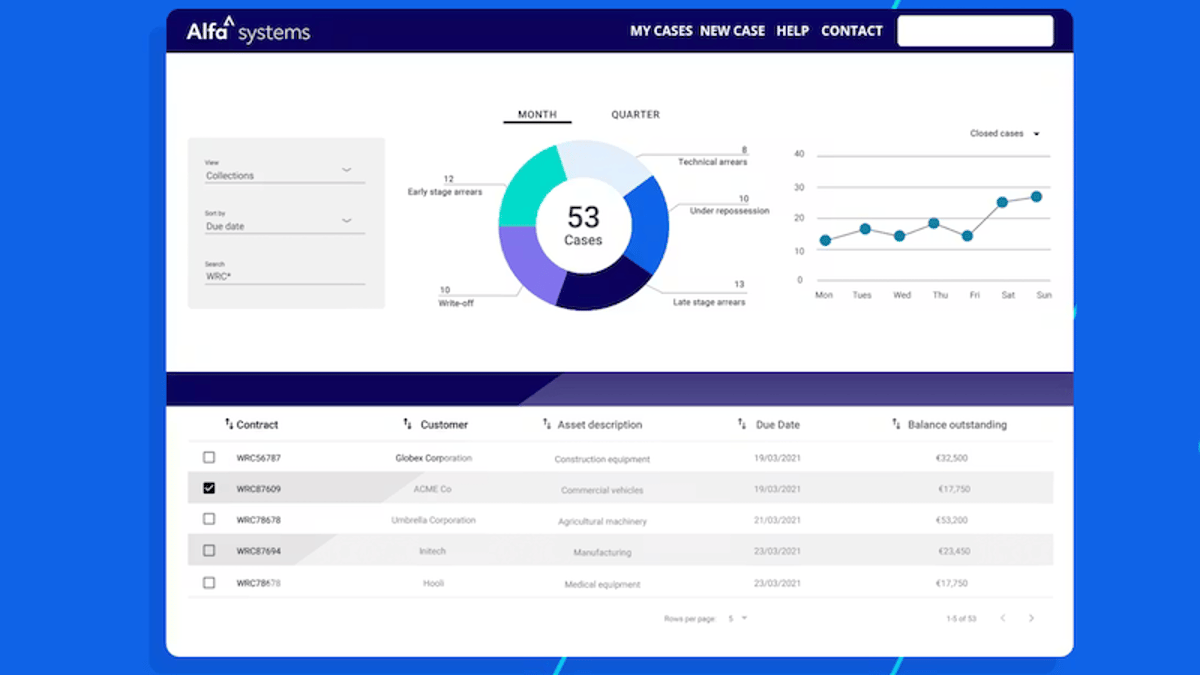Click the sort icon on Balance outstanding column
Image resolution: width=1200 pixels, height=675 pixels.
click(x=897, y=424)
